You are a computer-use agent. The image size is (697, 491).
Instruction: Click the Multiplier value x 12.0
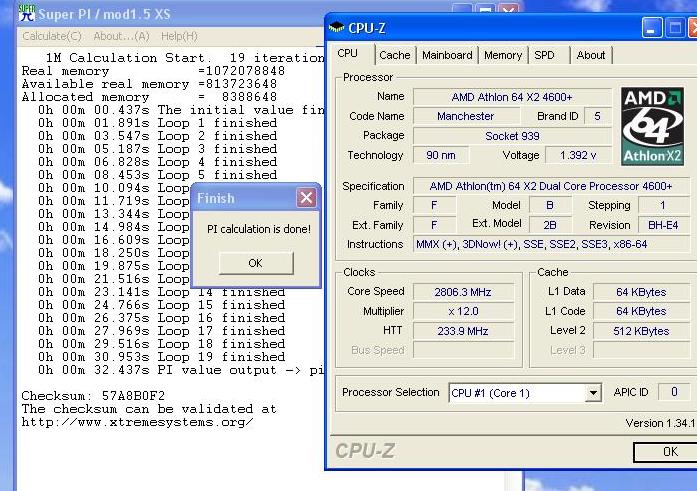pos(463,311)
